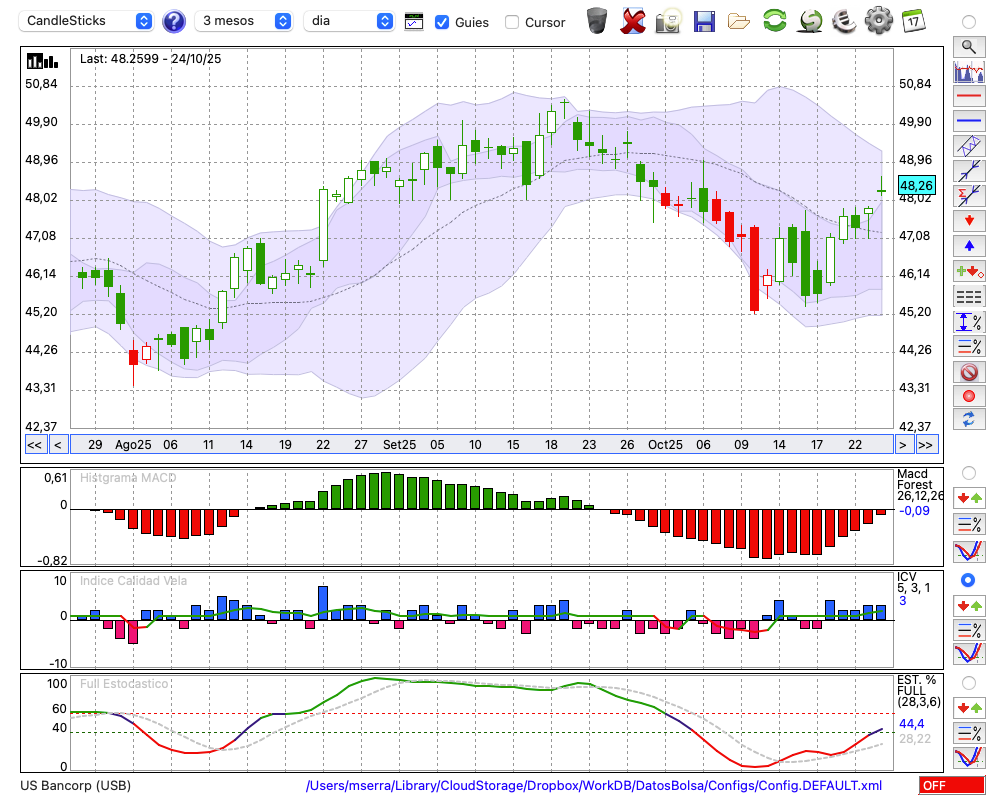Click the red-blue curve icon for the ICV panel
Image resolution: width=1000 pixels, height=800 pixels.
[969, 654]
